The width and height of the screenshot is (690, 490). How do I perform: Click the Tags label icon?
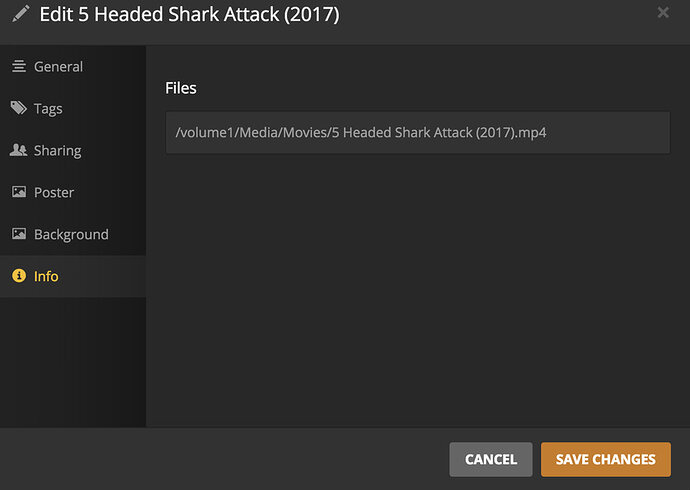click(18, 108)
